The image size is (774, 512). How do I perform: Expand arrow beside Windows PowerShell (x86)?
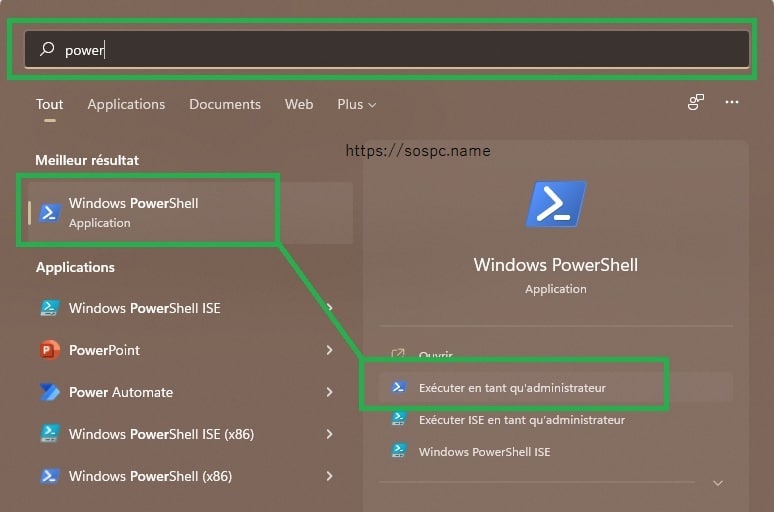click(x=329, y=476)
